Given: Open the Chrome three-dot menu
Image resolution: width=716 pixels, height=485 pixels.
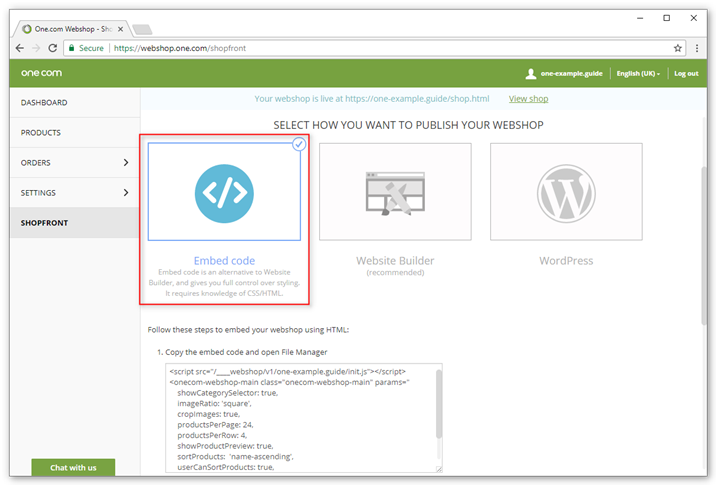Looking at the screenshot, I should pos(697,48).
